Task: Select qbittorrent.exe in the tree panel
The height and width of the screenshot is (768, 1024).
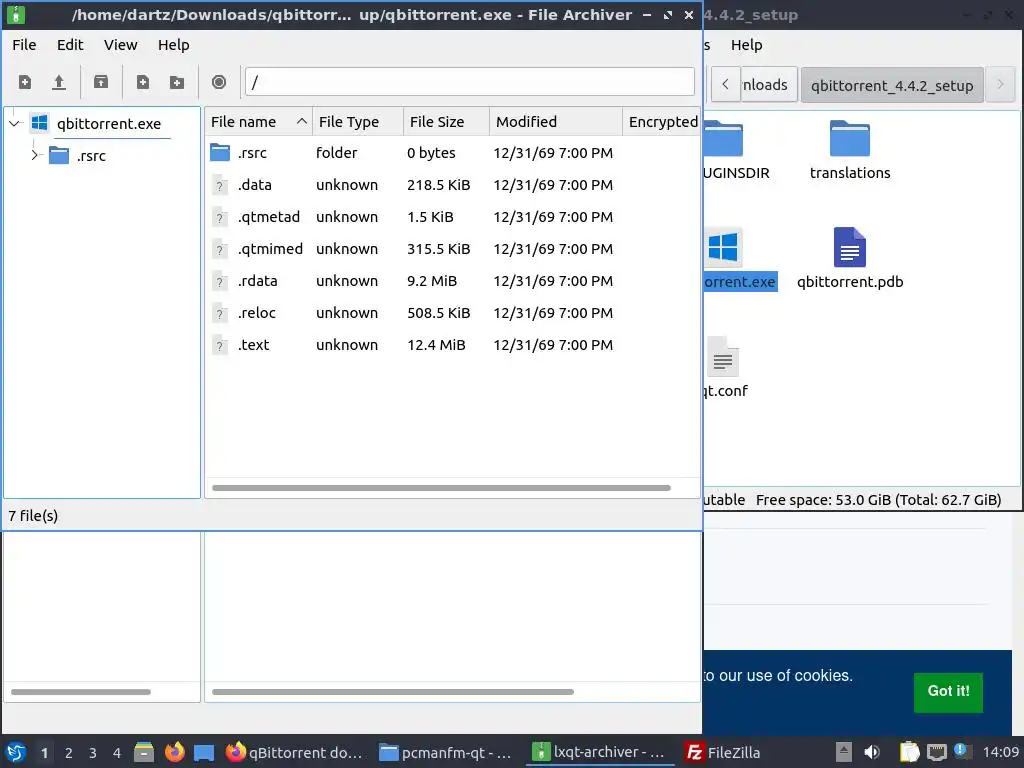Action: click(x=108, y=123)
